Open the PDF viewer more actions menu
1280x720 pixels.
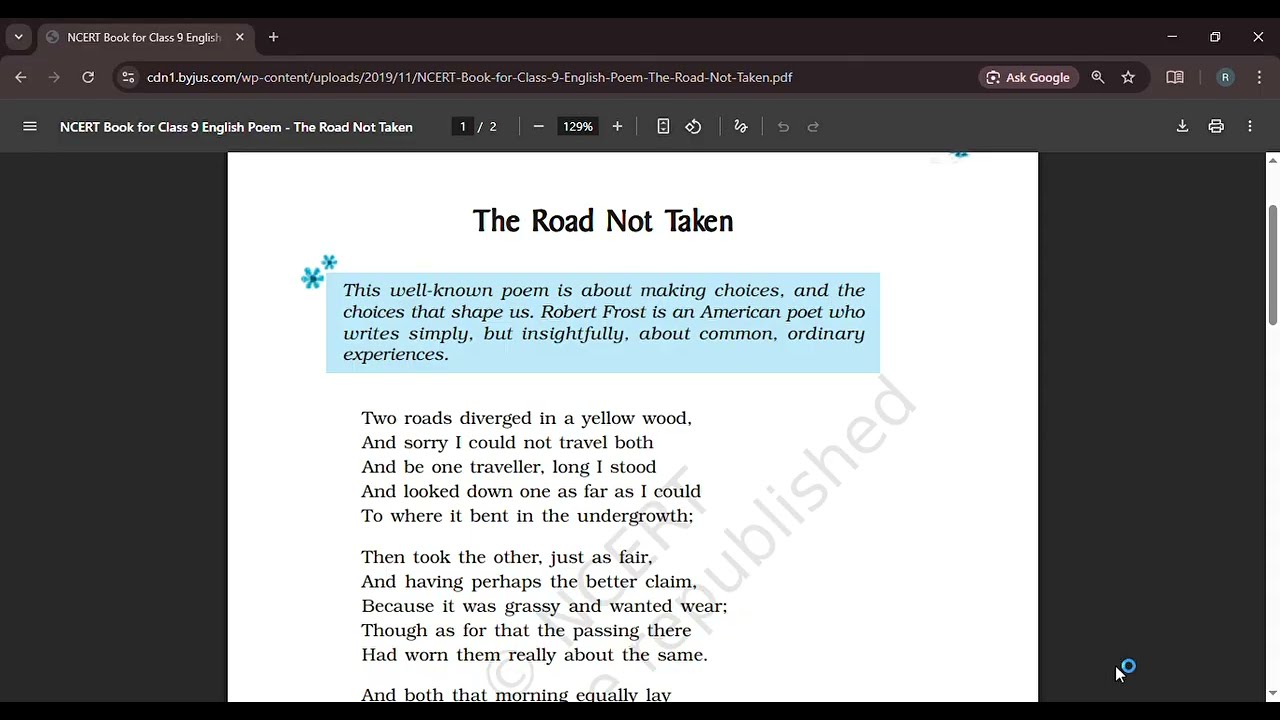(x=1250, y=127)
